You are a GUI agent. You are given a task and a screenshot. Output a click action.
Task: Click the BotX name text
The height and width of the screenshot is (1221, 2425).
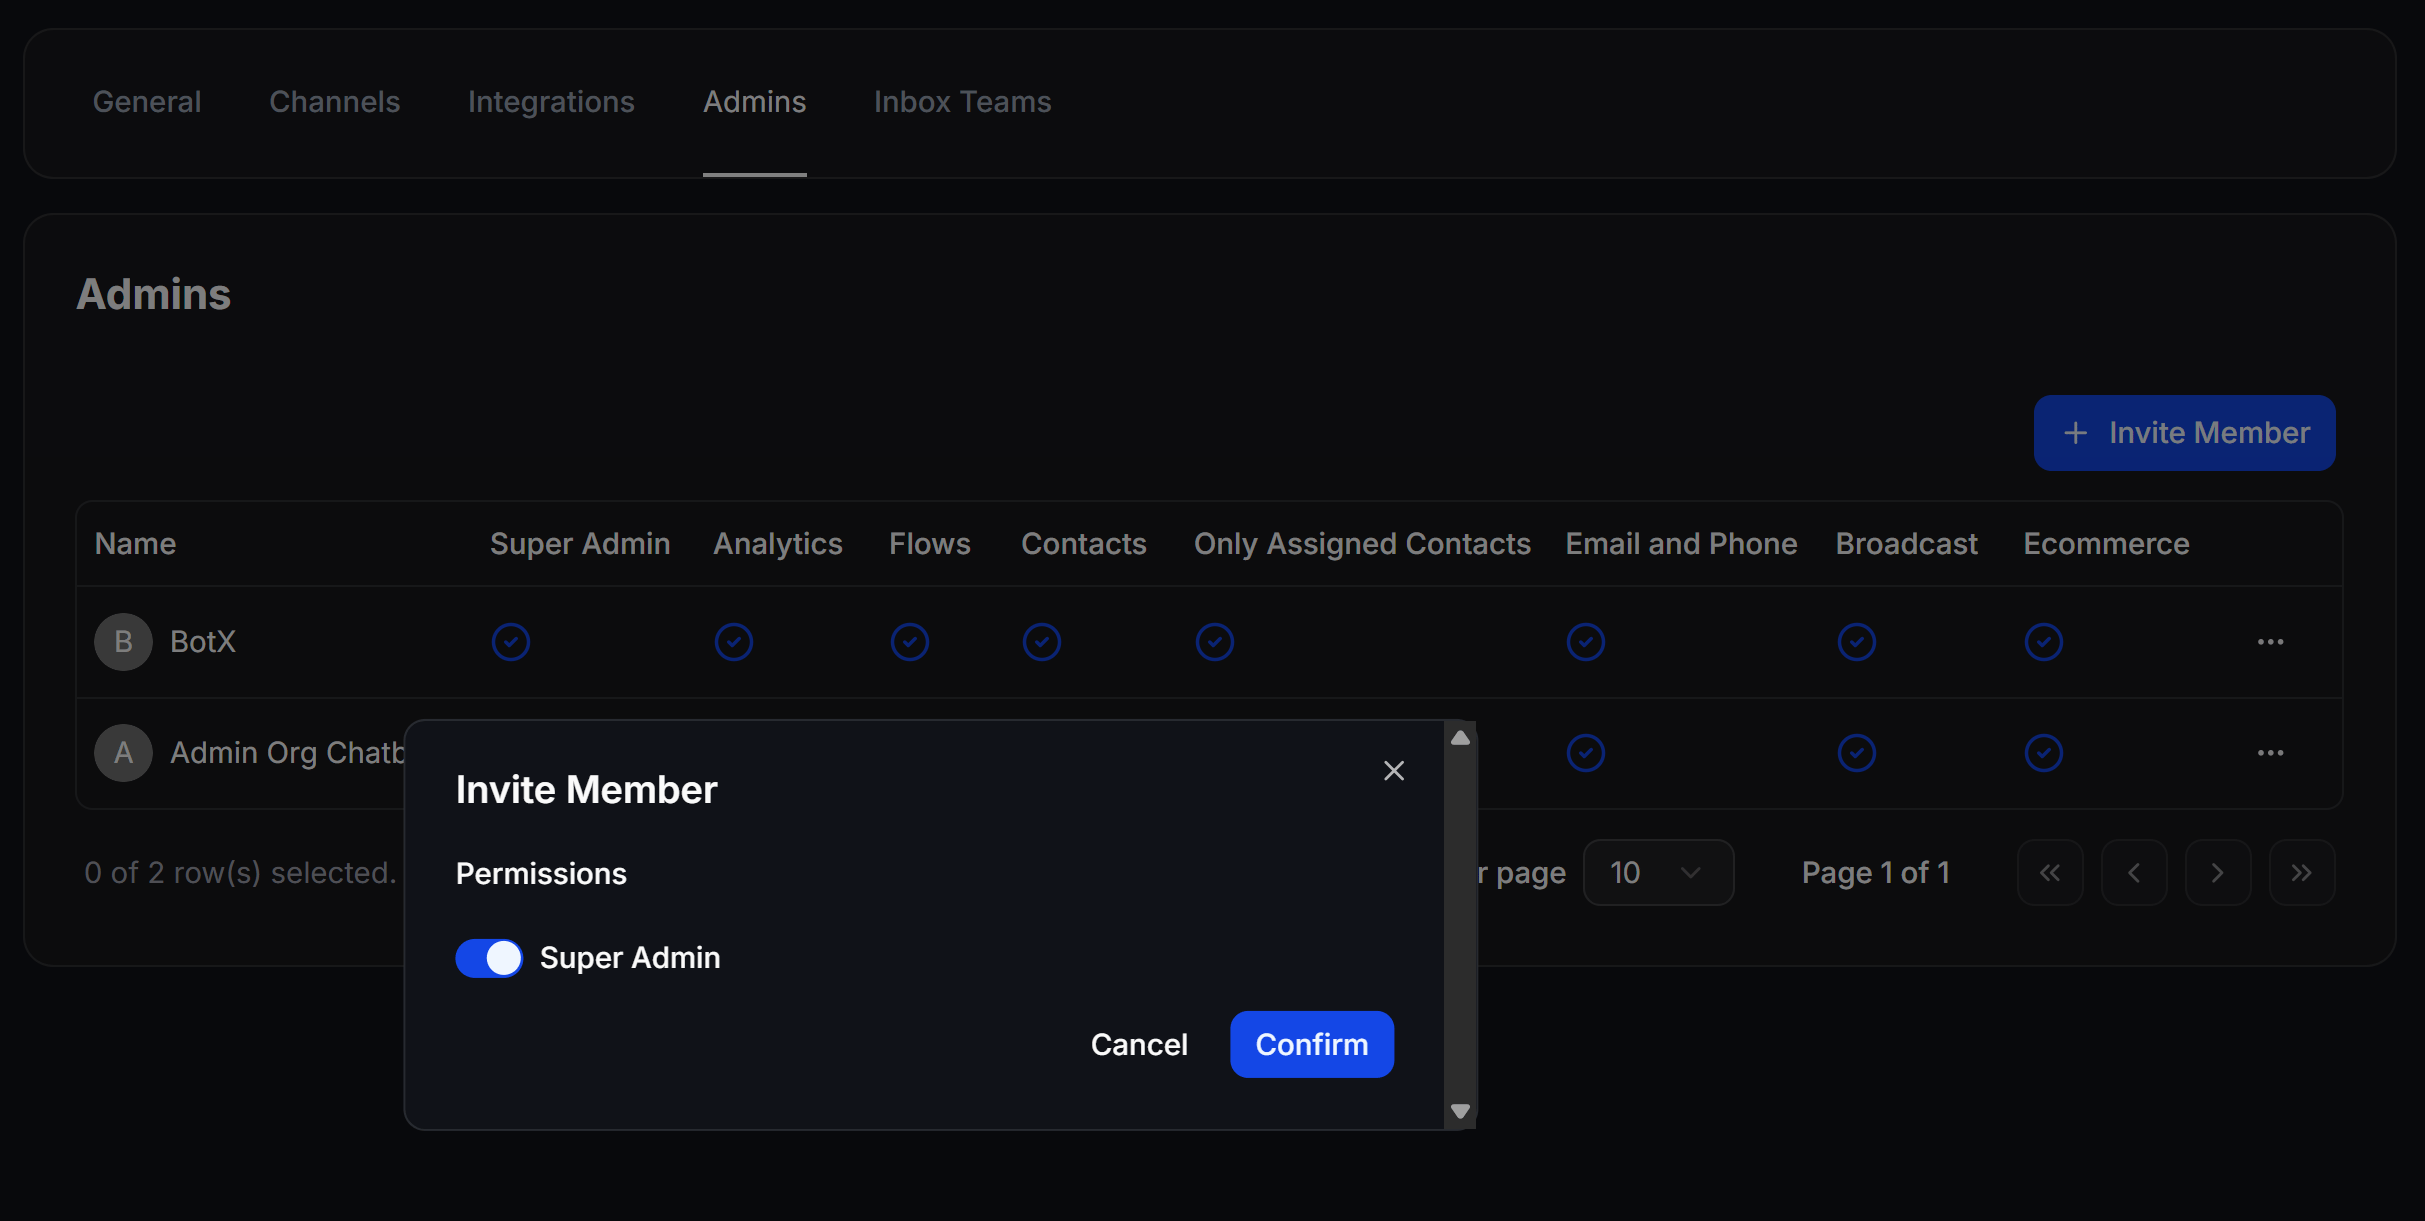[x=203, y=642]
